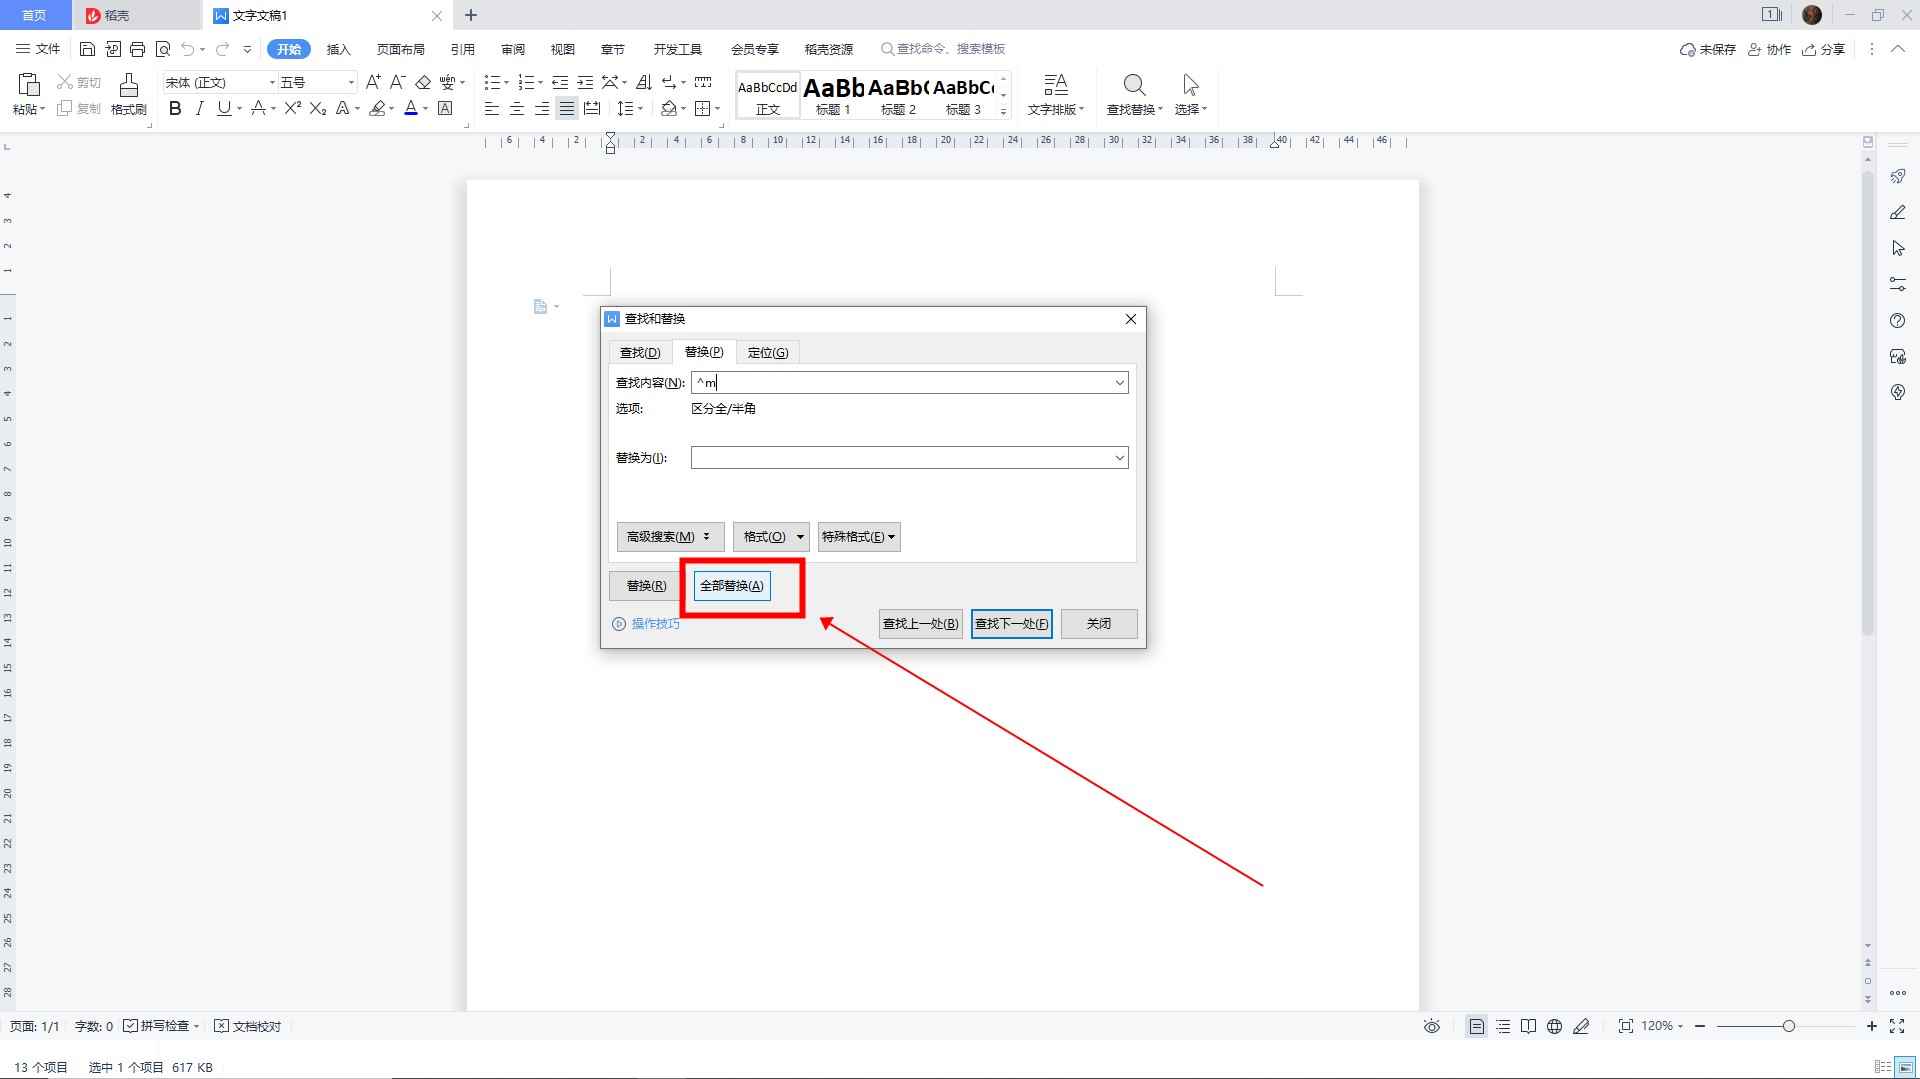Toggle eye protection mode icon
Screen dimensions: 1920x1079
[1432, 1026]
